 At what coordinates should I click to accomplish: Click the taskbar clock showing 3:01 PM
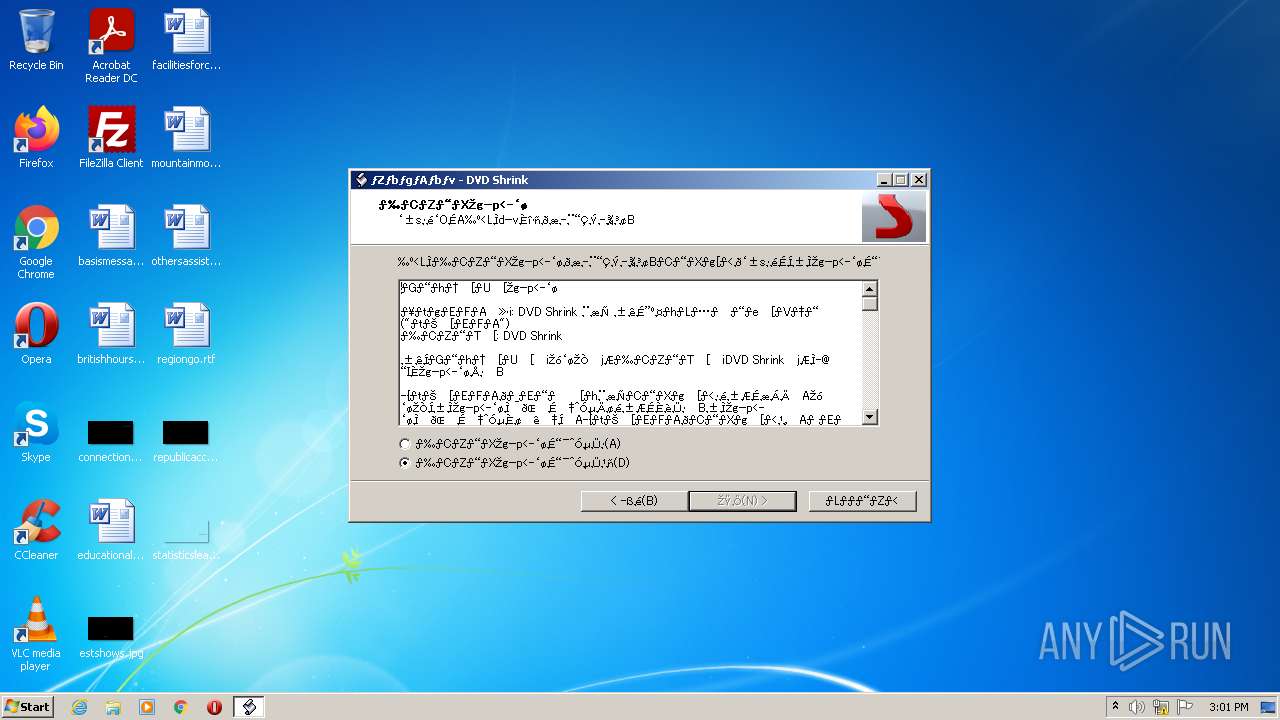(1228, 707)
